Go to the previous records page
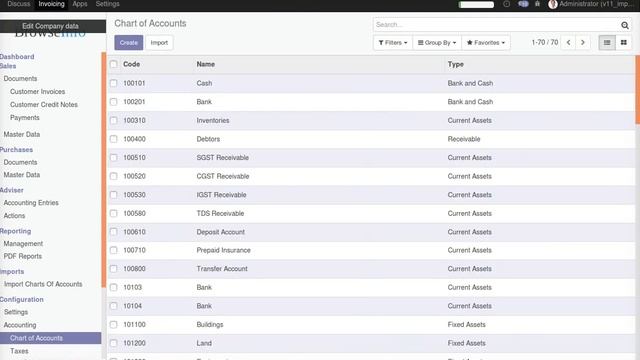 coord(568,42)
